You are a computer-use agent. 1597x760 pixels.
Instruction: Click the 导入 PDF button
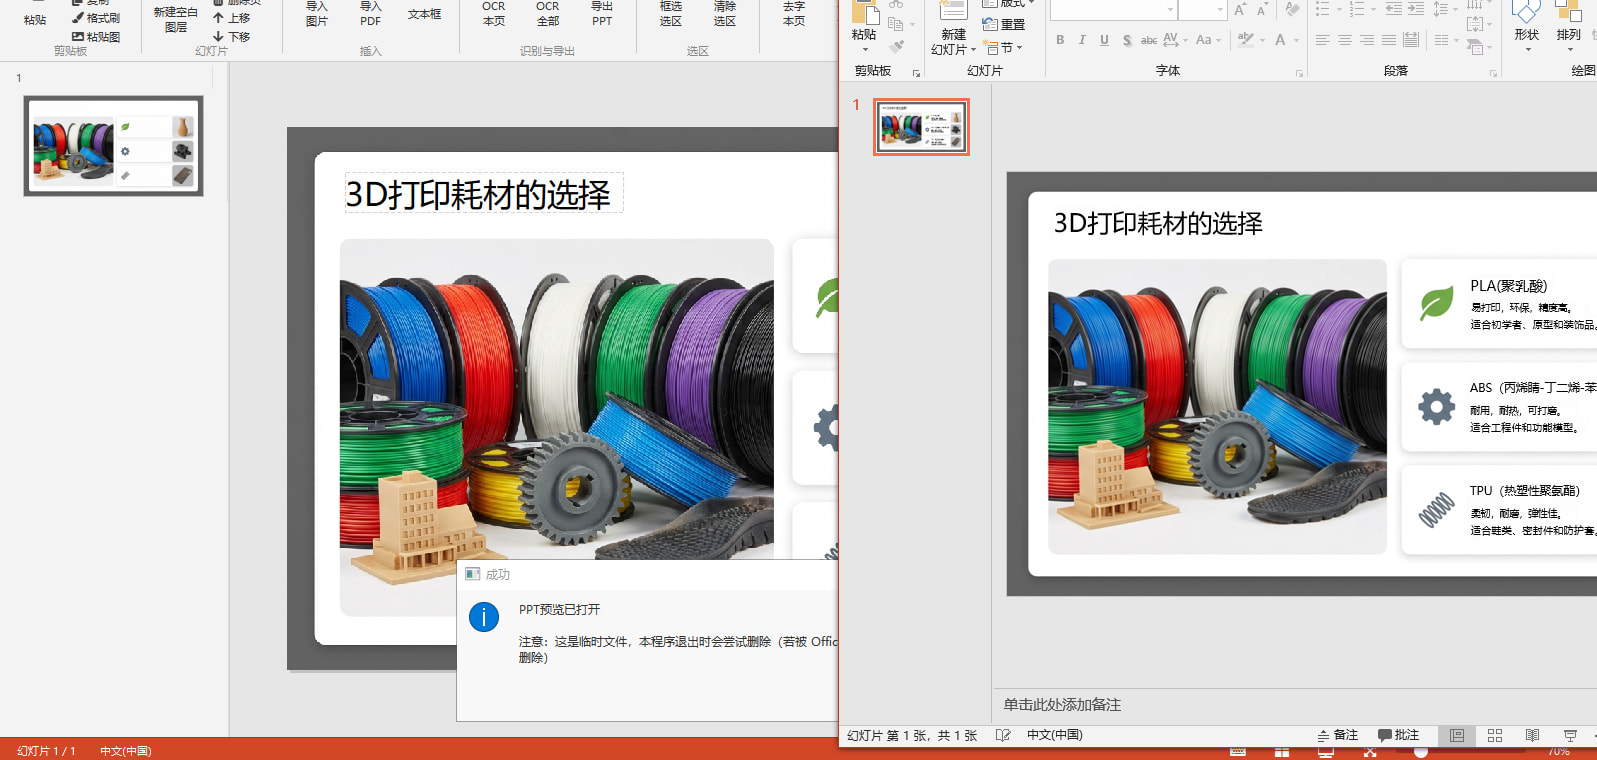pos(371,14)
